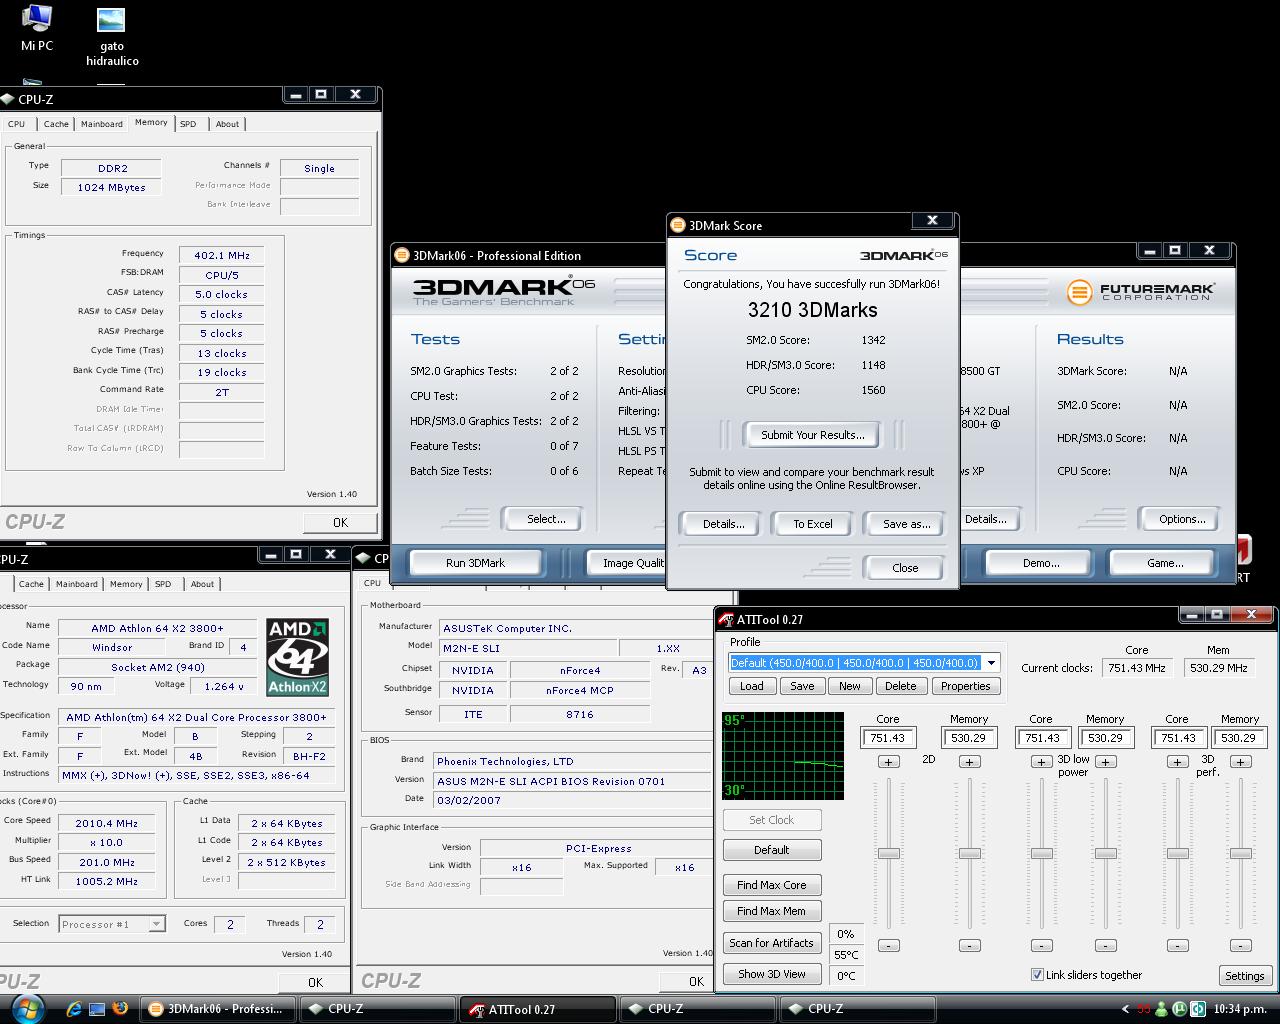Click the 3D low power Core slider handle
The width and height of the screenshot is (1280, 1024).
point(1041,853)
